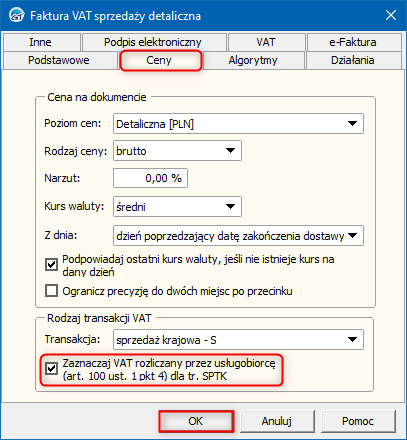Toggle Zaznaczaj VAT rozliczany przez usługobiorcę checkbox
The image size is (407, 440).
tap(52, 369)
